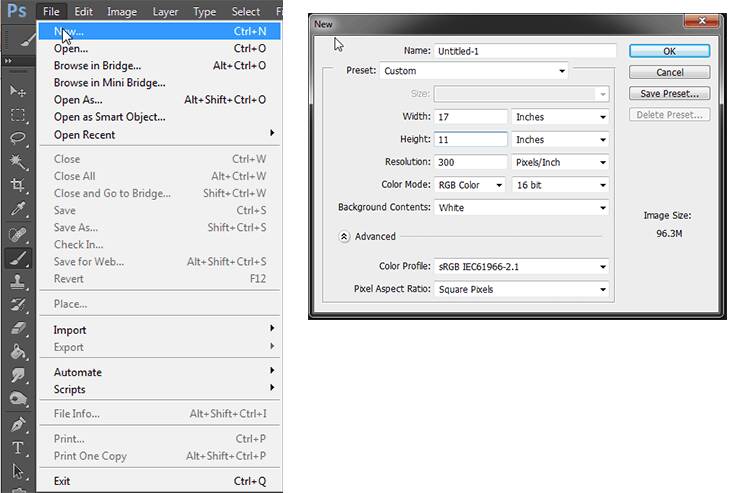The height and width of the screenshot is (493, 740).
Task: Open the Height units Inches dropdown
Action: point(560,140)
